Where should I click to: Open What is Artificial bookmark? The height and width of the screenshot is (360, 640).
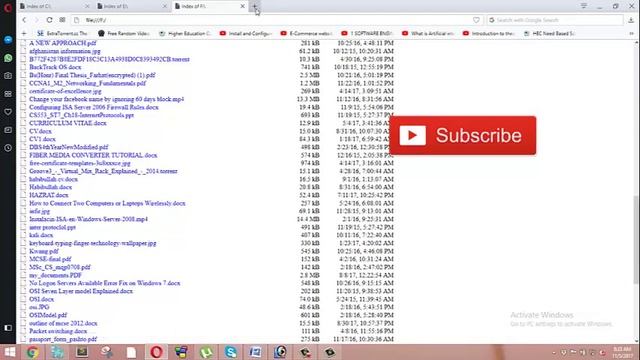[x=428, y=33]
